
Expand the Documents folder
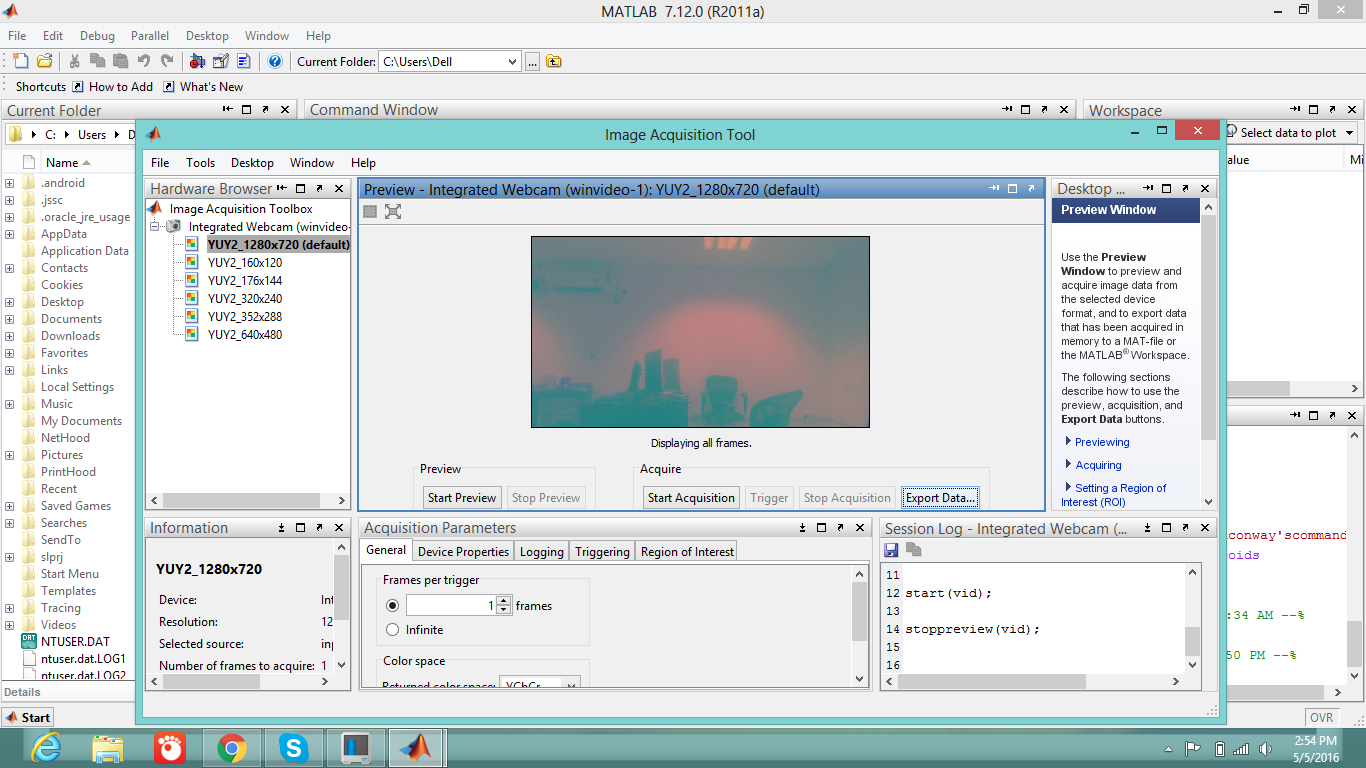point(9,319)
